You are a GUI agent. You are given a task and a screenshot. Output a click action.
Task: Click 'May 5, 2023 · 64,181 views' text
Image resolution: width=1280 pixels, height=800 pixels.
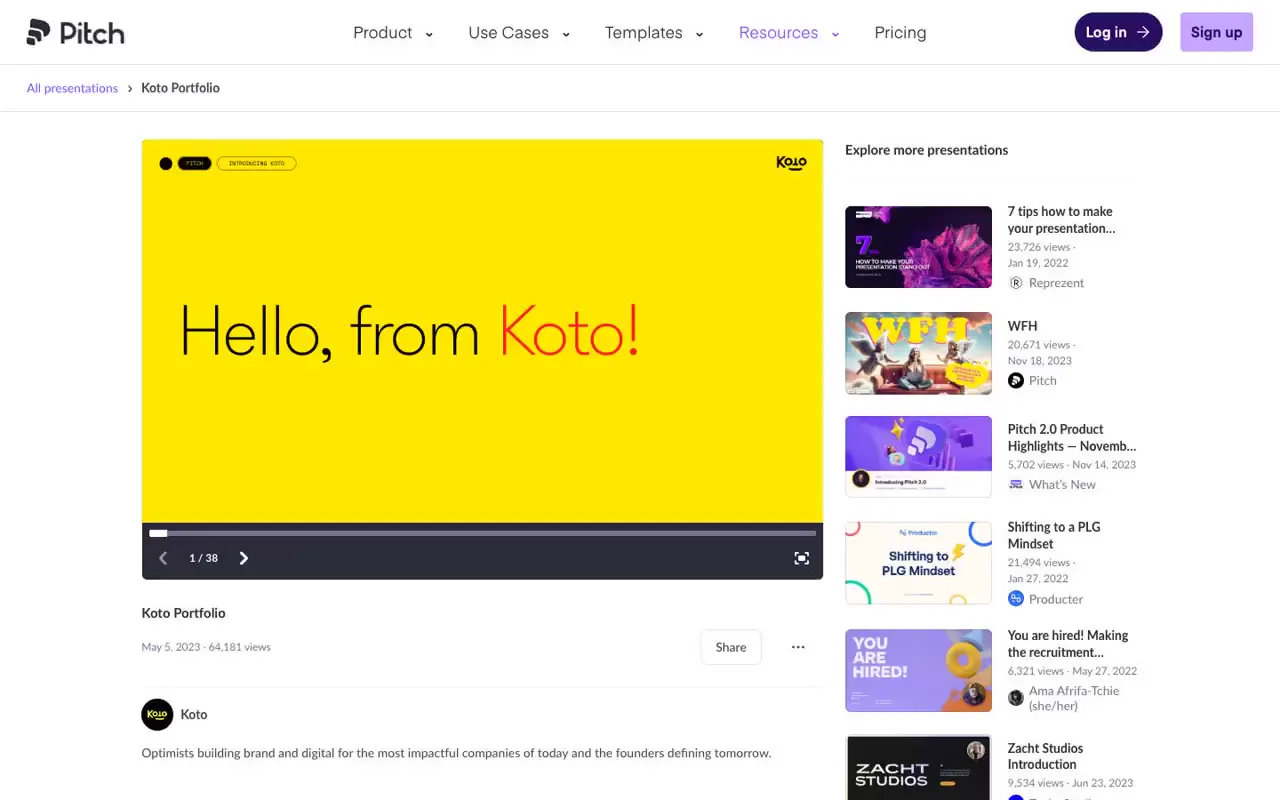[x=206, y=647]
